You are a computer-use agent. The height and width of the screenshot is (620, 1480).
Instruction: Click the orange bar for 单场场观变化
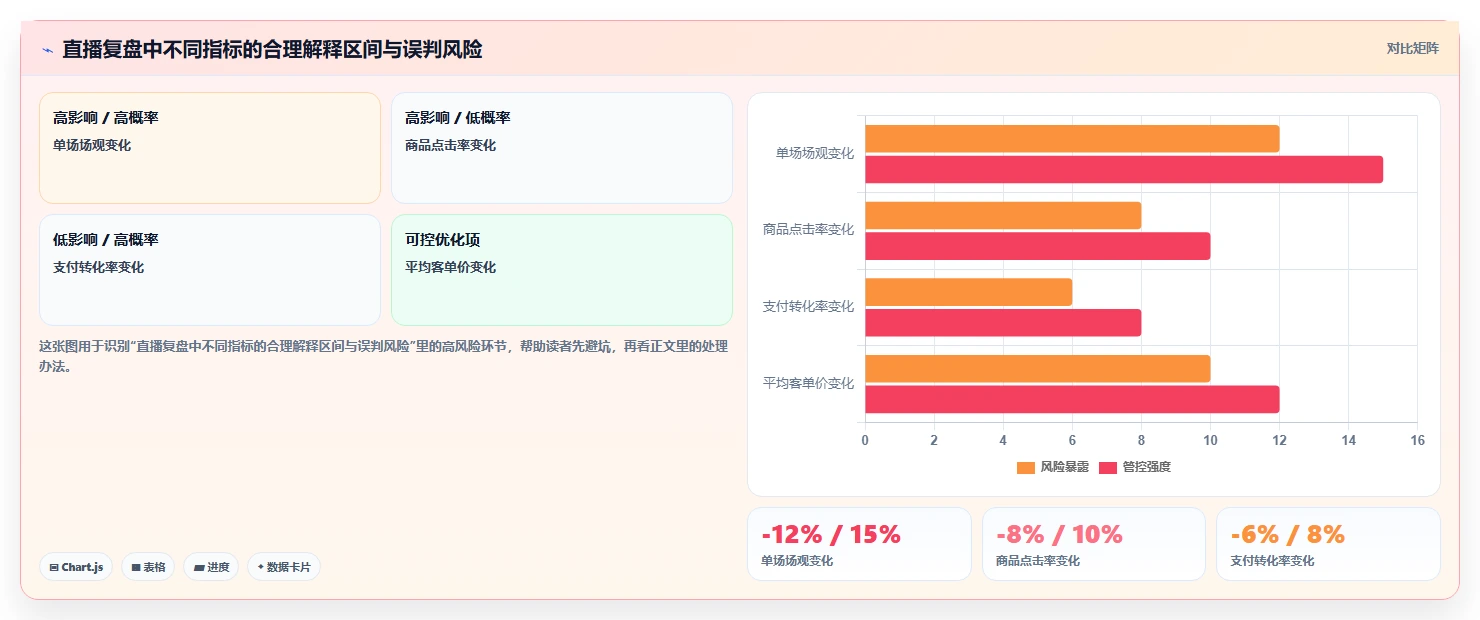click(x=1072, y=139)
